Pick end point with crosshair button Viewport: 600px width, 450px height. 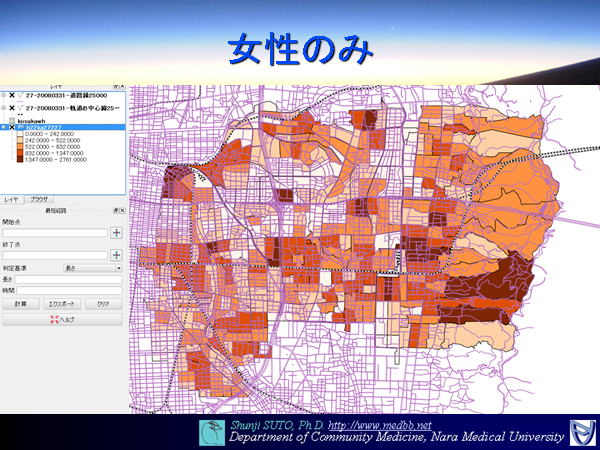(116, 255)
